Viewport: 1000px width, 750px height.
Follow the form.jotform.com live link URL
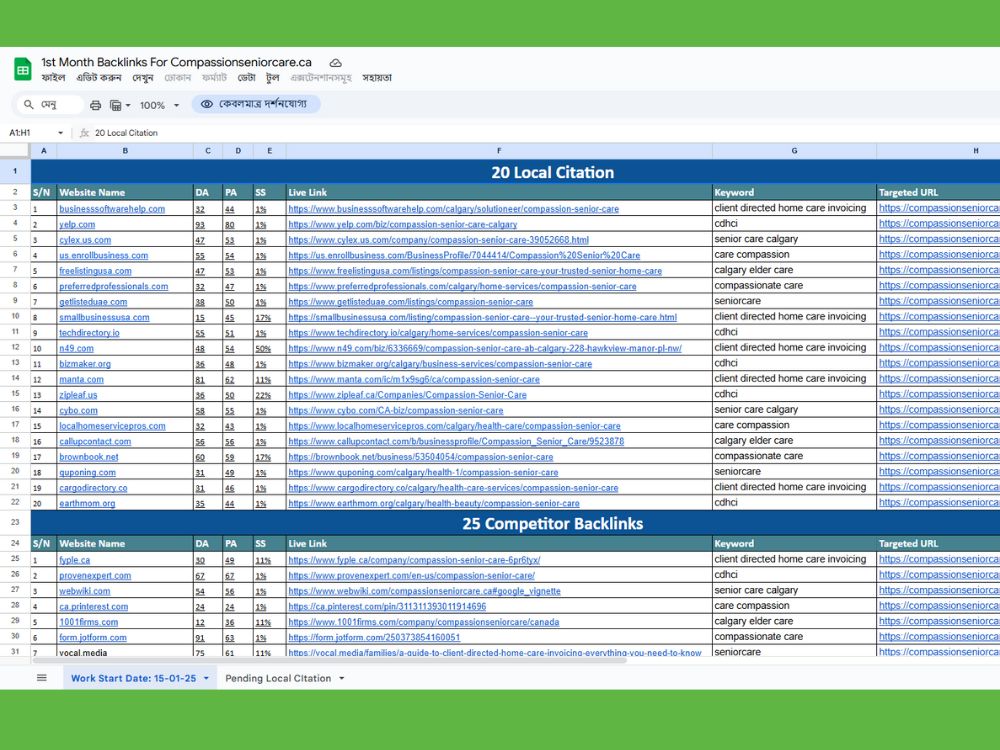[x=374, y=637]
